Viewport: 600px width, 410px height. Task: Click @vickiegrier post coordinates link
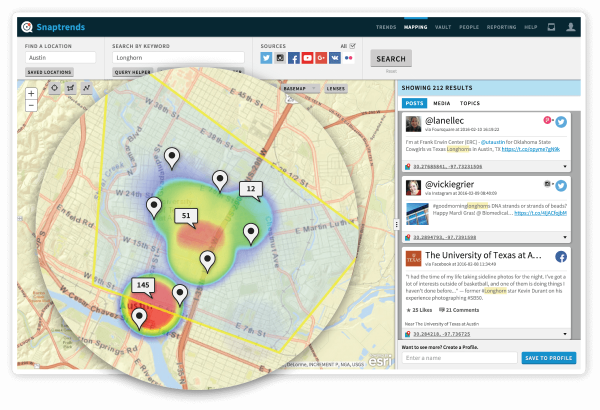[445, 237]
